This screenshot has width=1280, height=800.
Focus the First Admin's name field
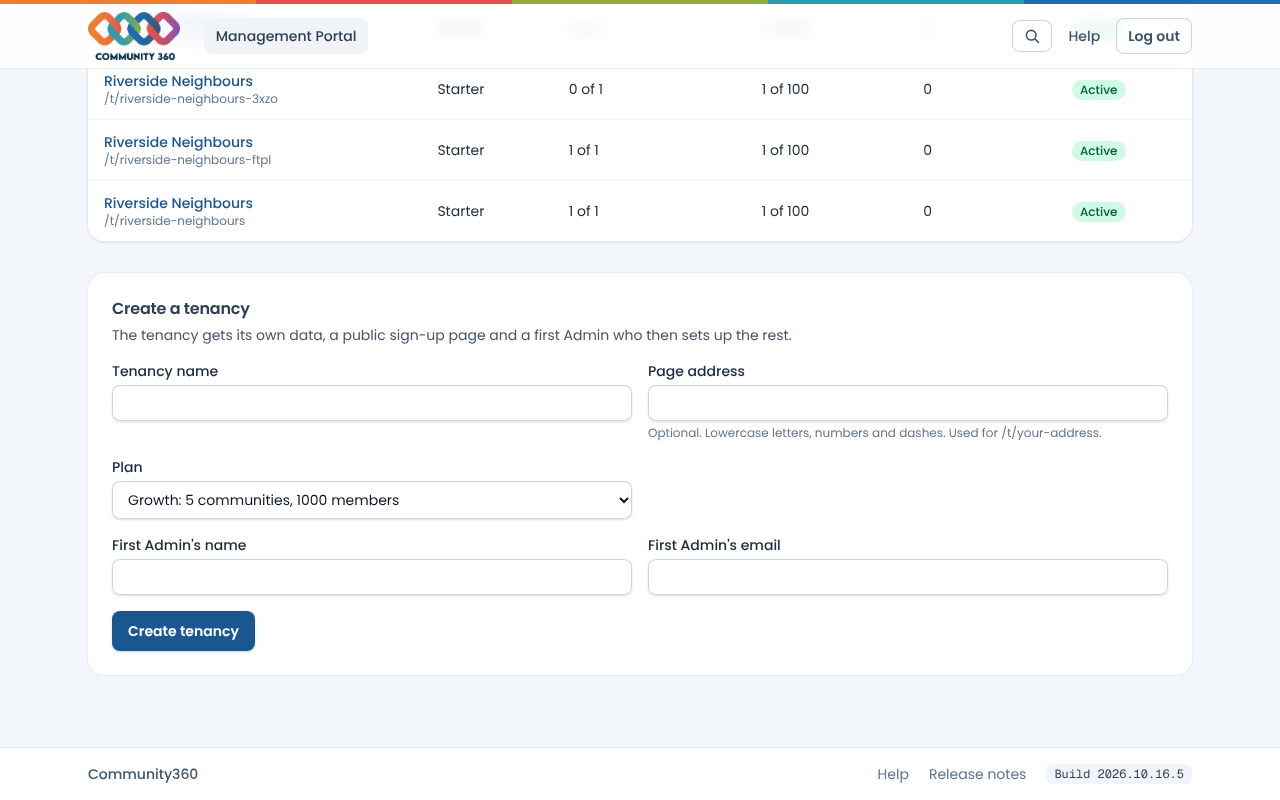(372, 577)
